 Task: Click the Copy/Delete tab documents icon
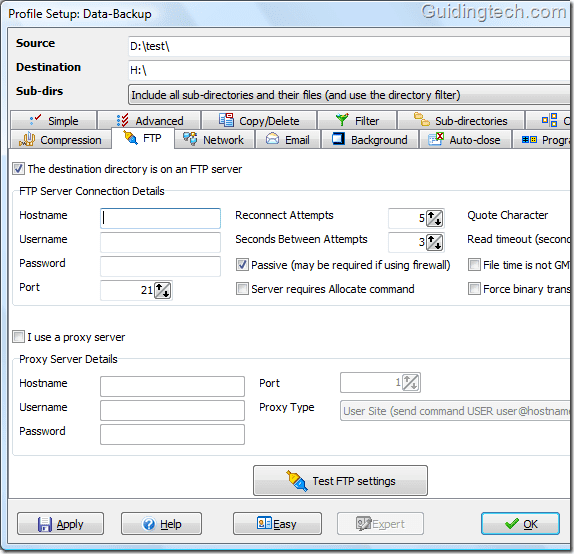[226, 120]
